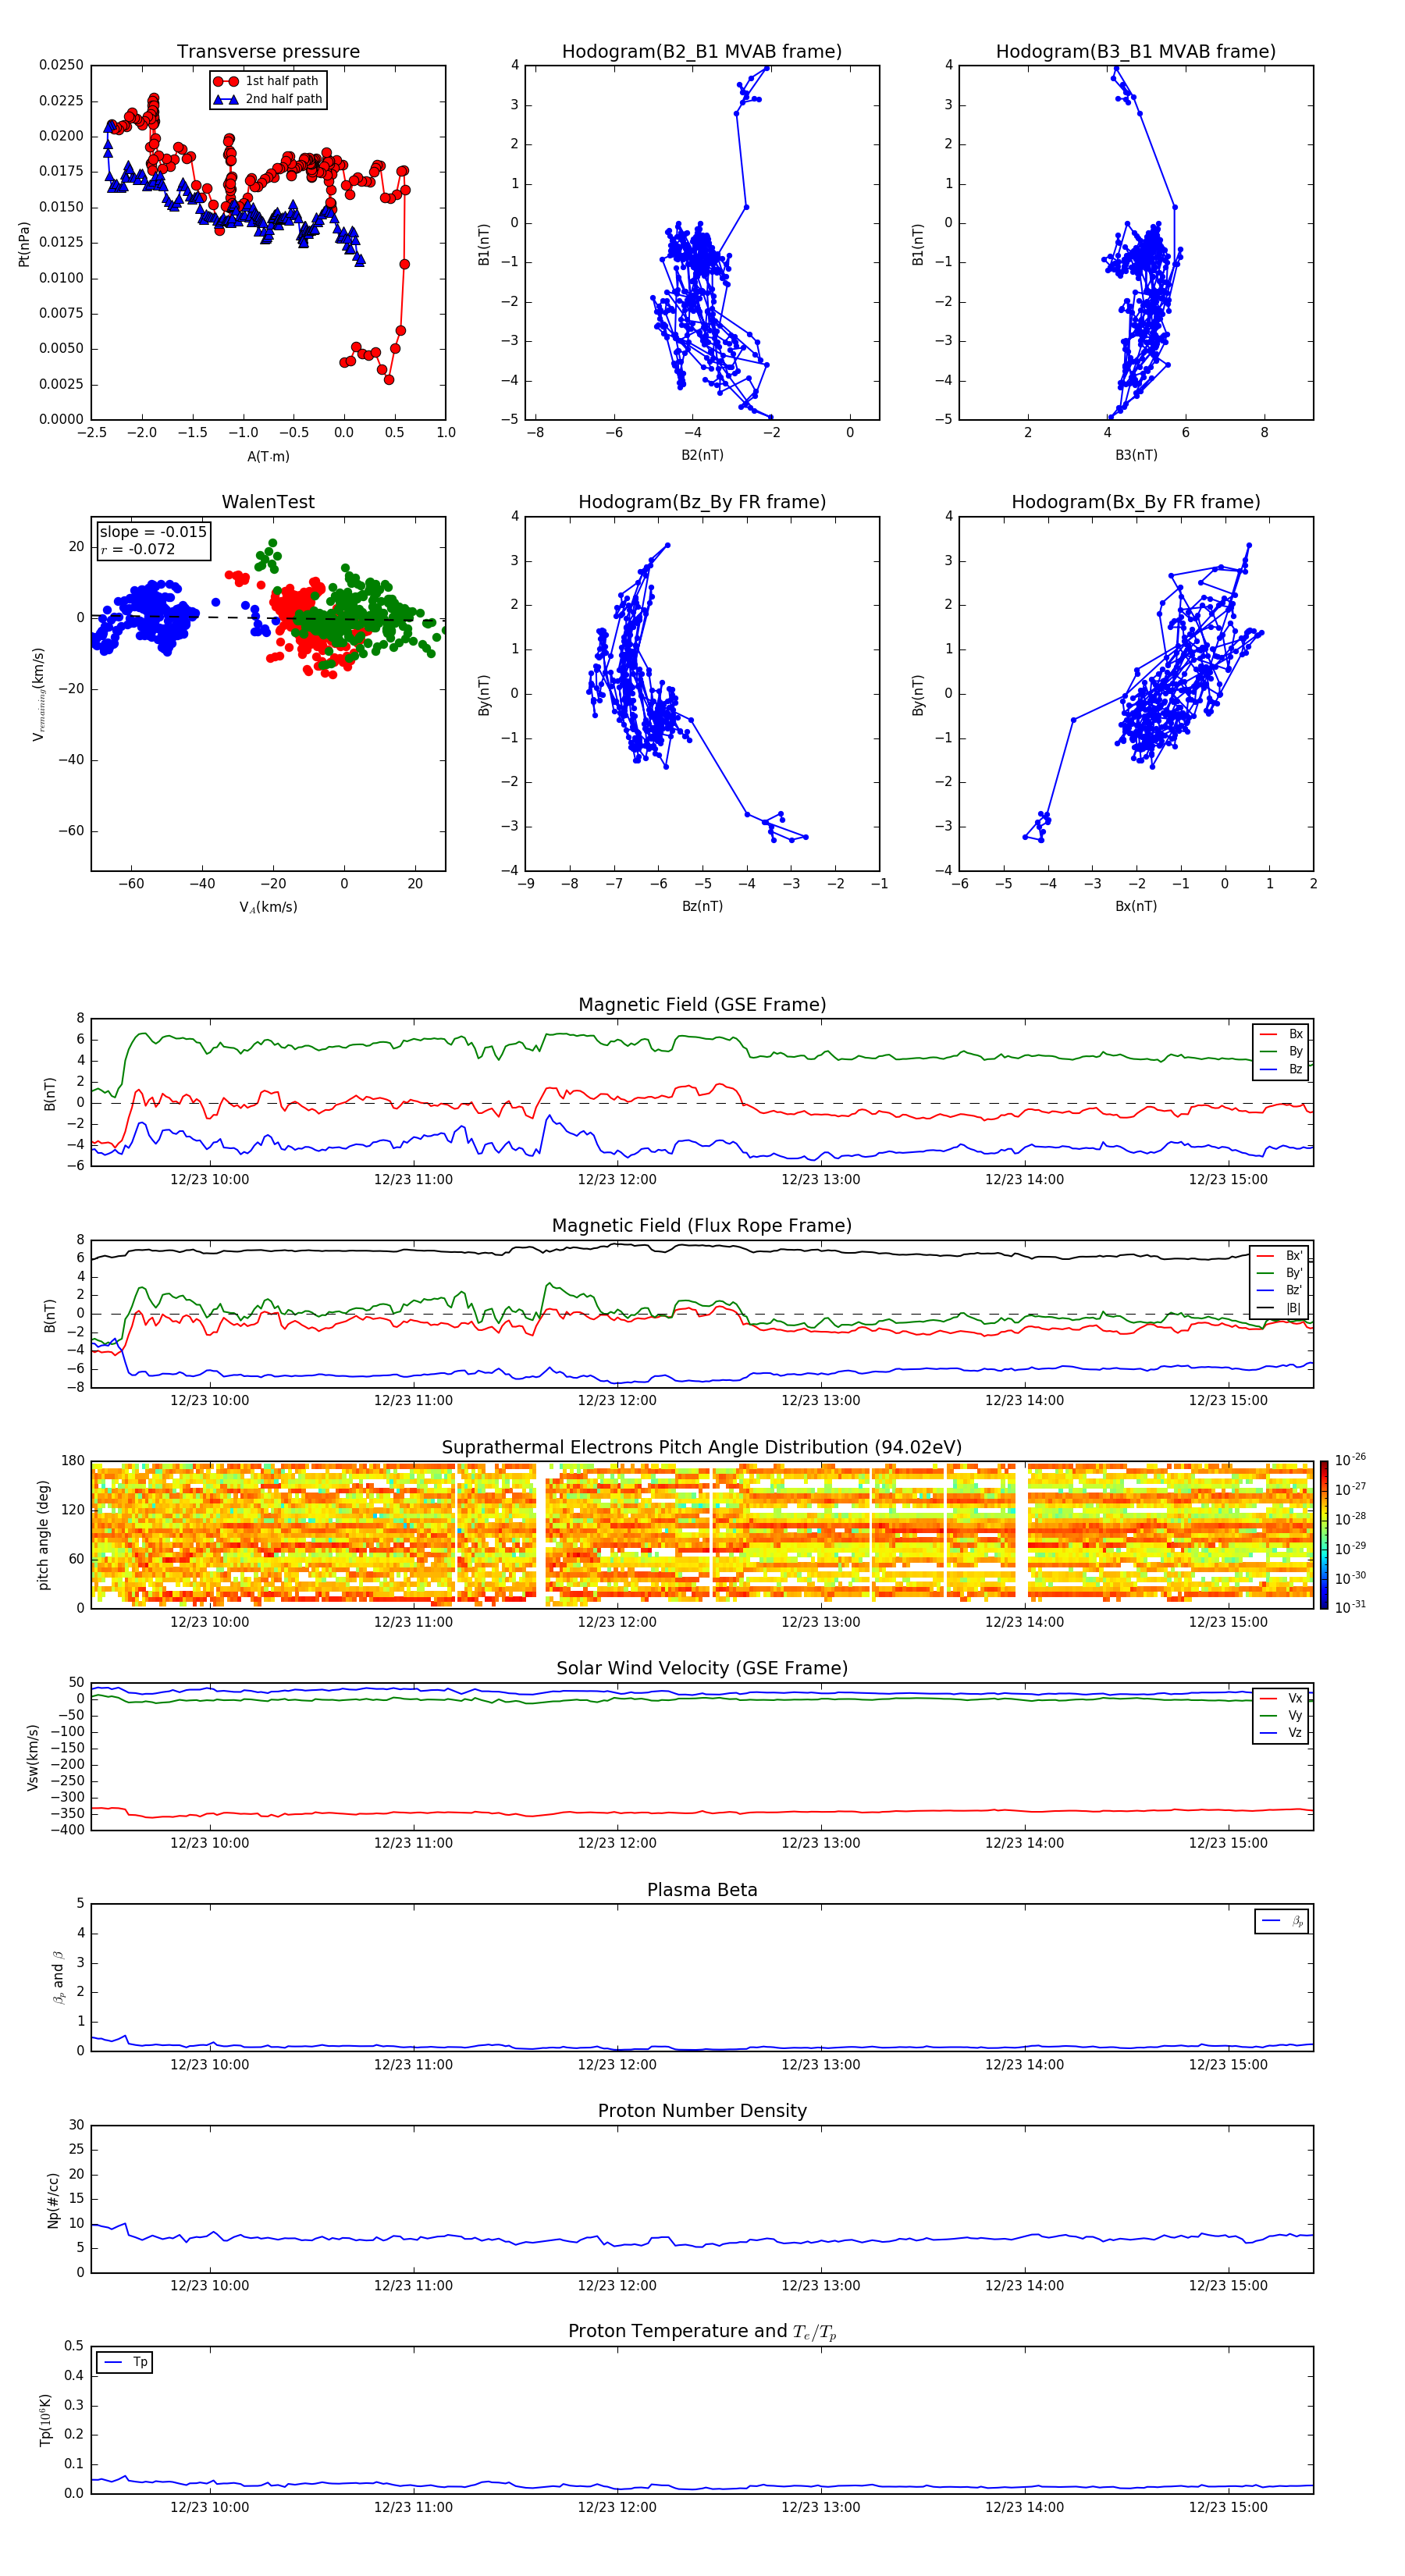
Task: Click the blue cluster in WalenTest plot
Action: coord(145,615)
